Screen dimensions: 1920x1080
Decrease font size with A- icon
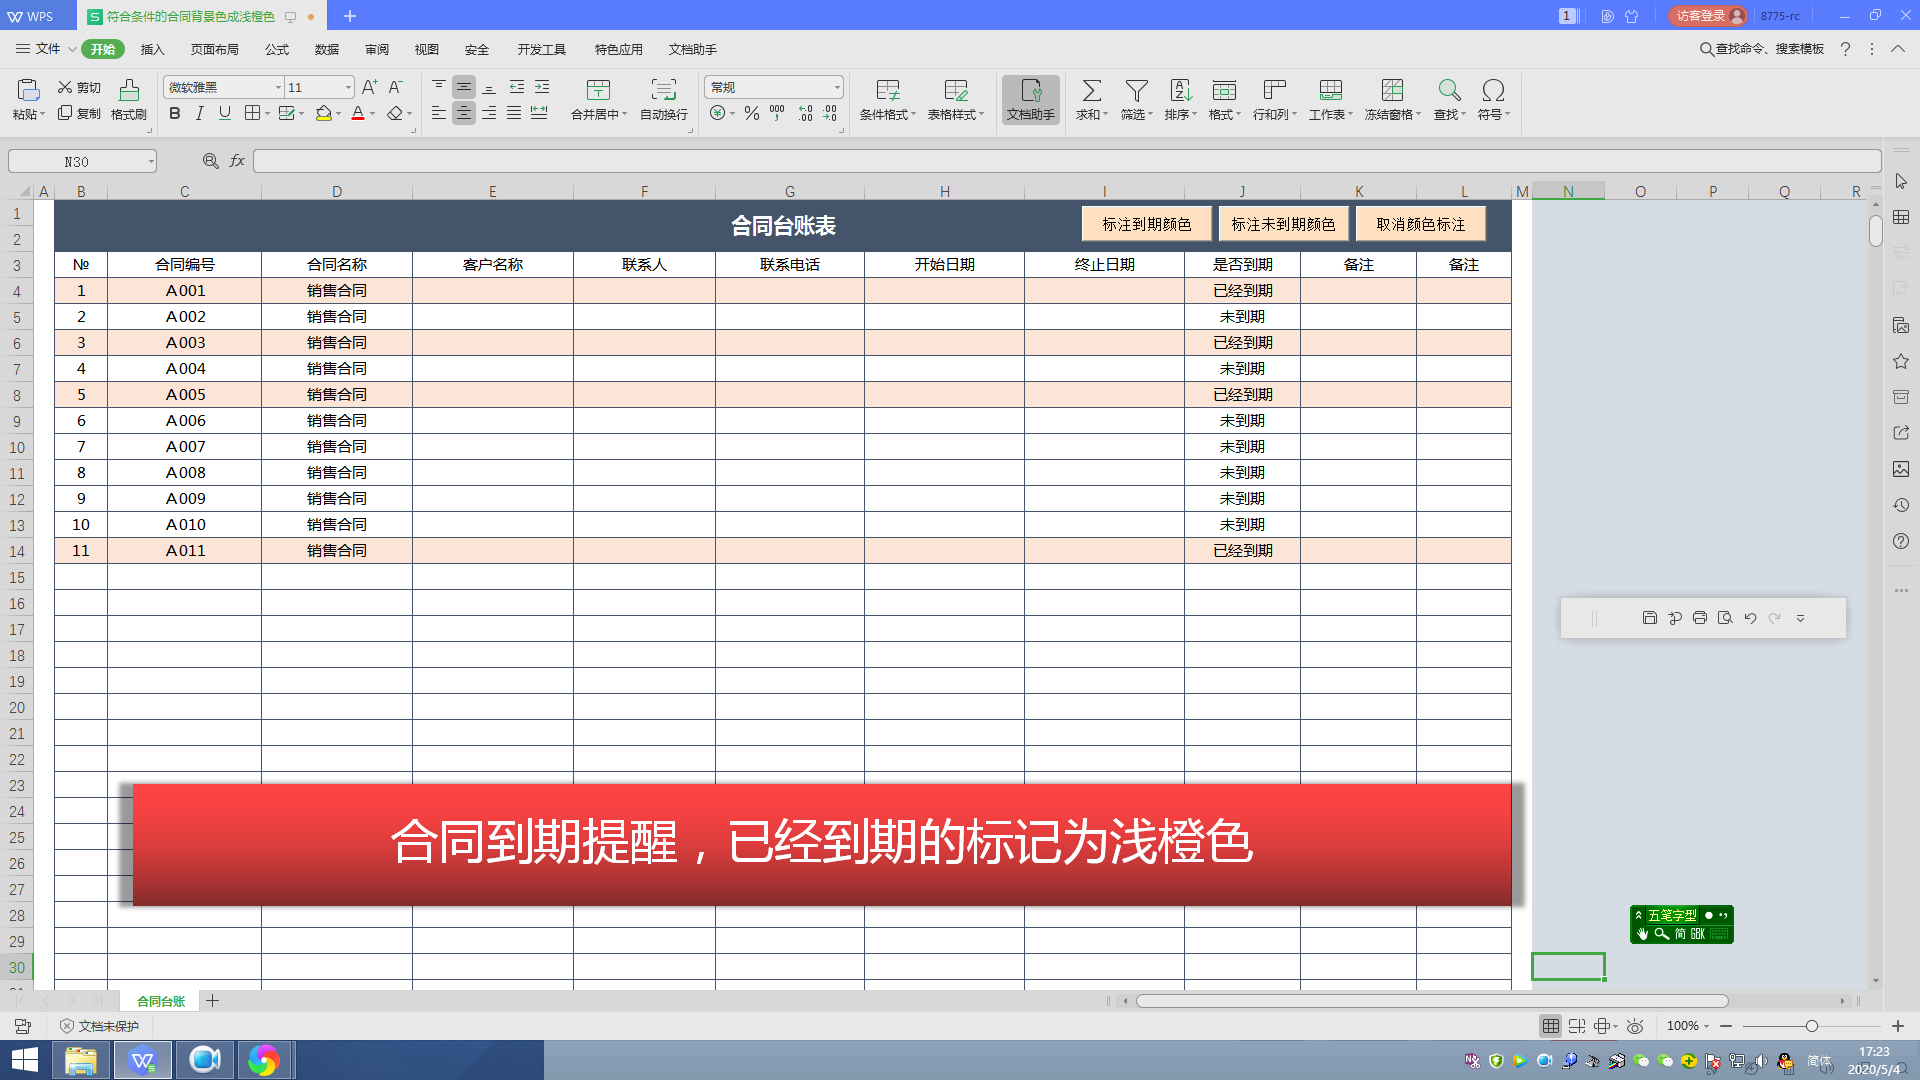[x=395, y=87]
